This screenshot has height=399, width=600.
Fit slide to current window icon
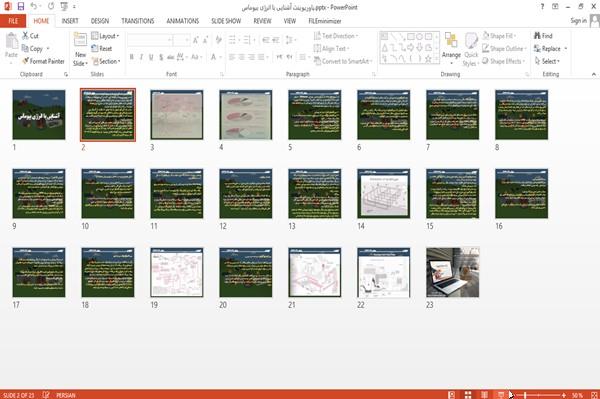(594, 395)
